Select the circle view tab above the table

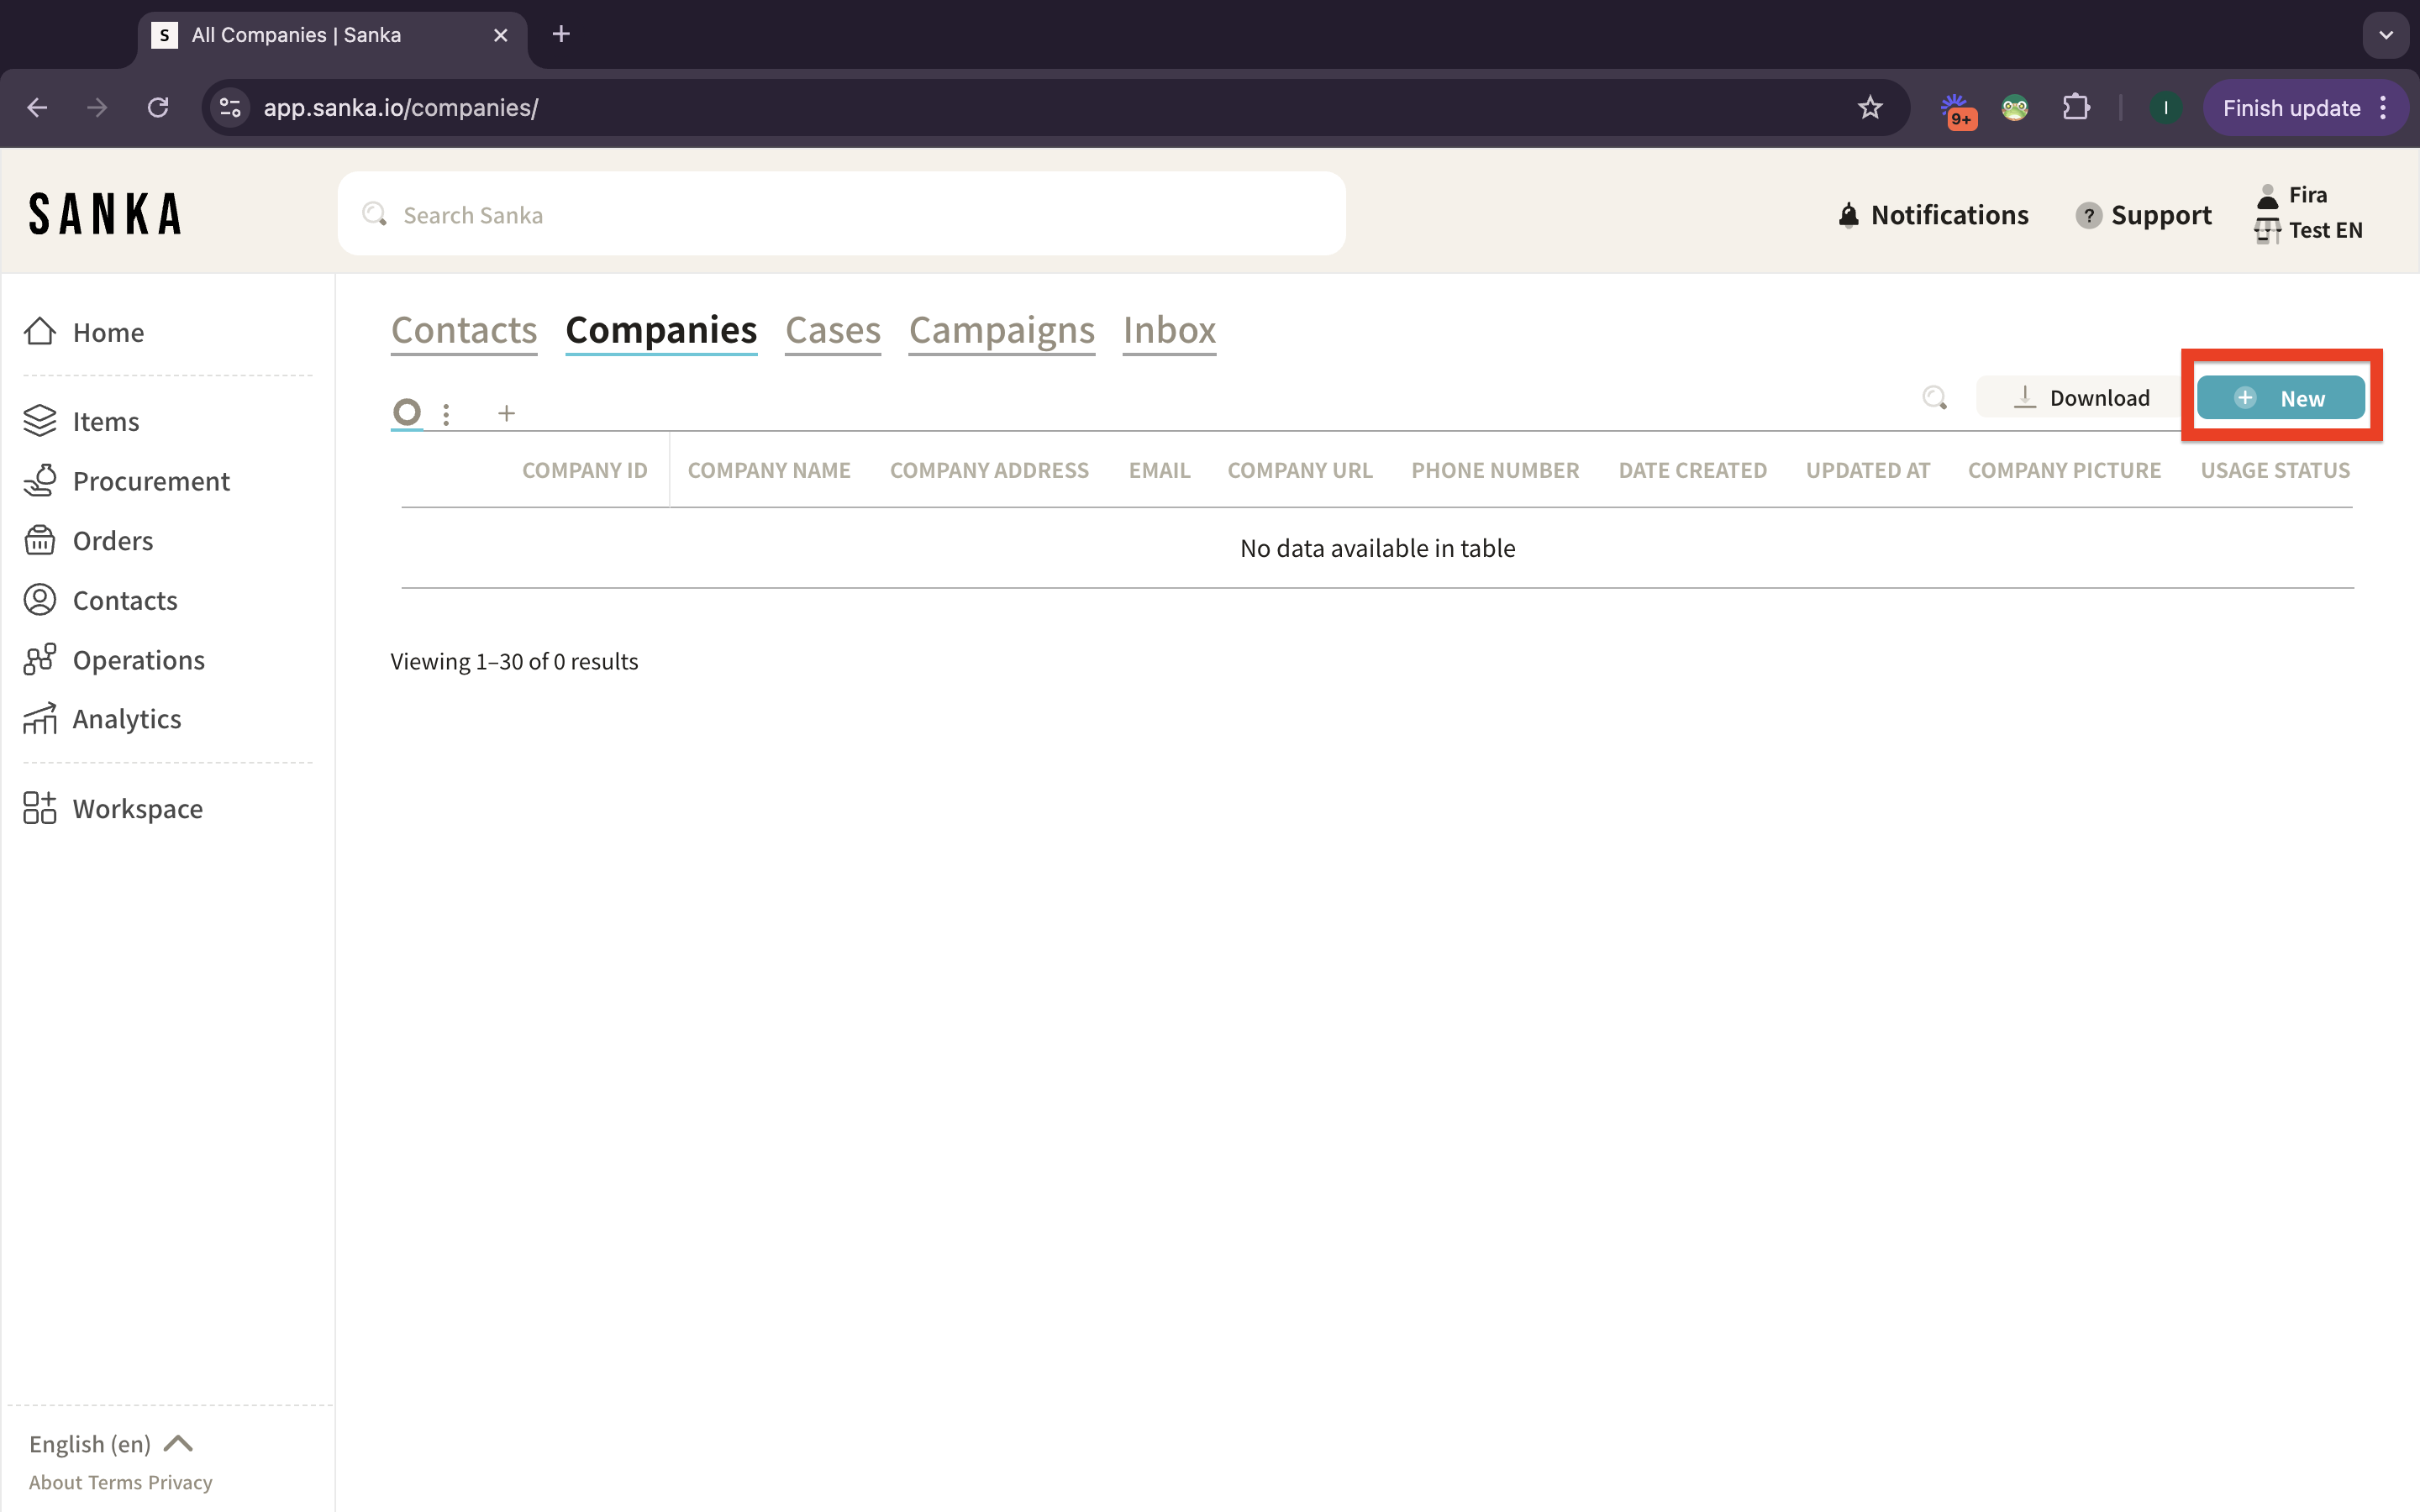pyautogui.click(x=407, y=412)
